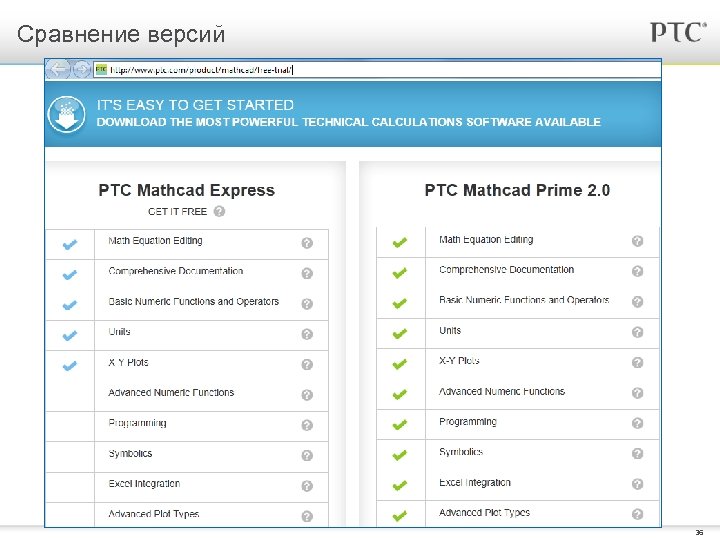The height and width of the screenshot is (540, 720).
Task: Click help icon next to Get It Free
Action: (219, 211)
